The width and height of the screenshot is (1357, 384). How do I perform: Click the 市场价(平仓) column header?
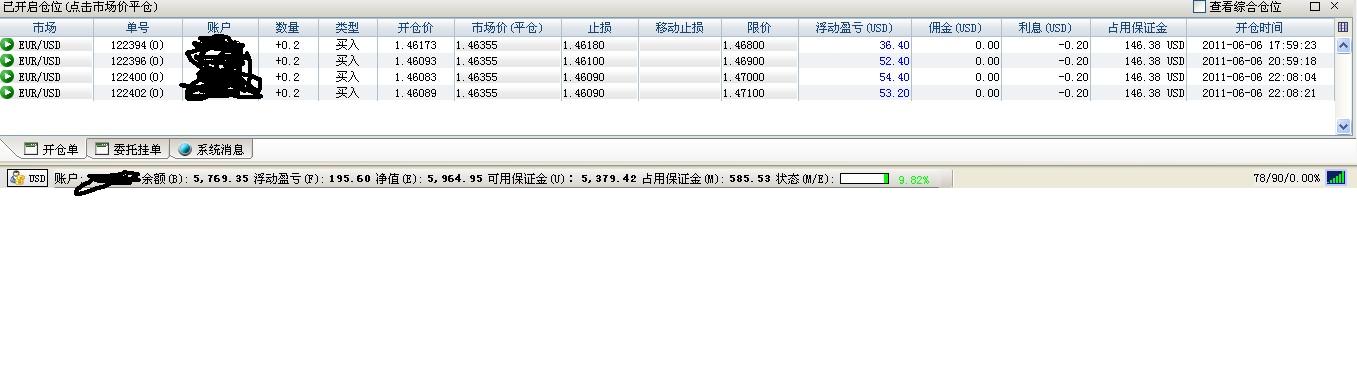pyautogui.click(x=507, y=28)
